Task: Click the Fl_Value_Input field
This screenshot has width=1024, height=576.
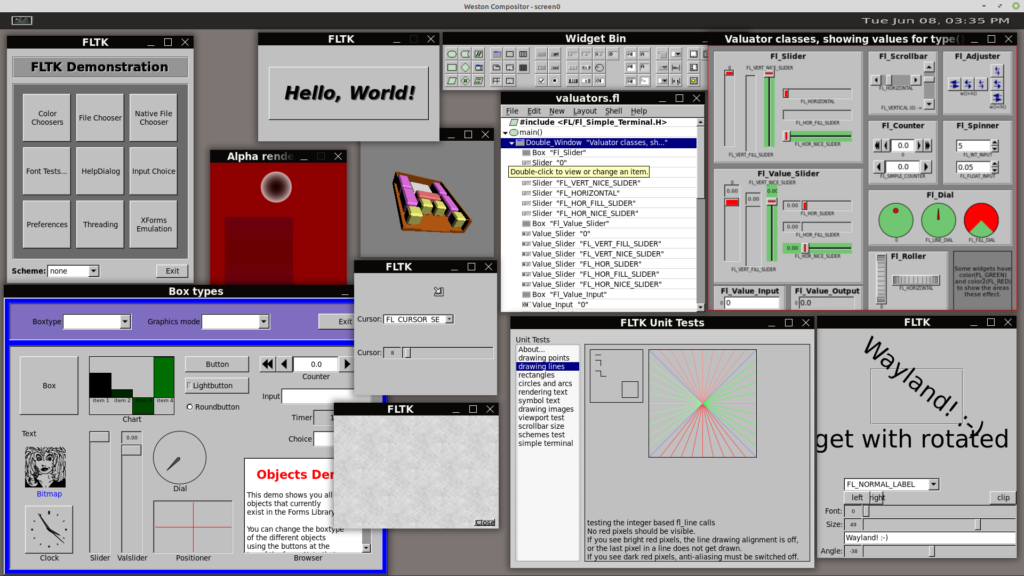Action: [x=752, y=303]
